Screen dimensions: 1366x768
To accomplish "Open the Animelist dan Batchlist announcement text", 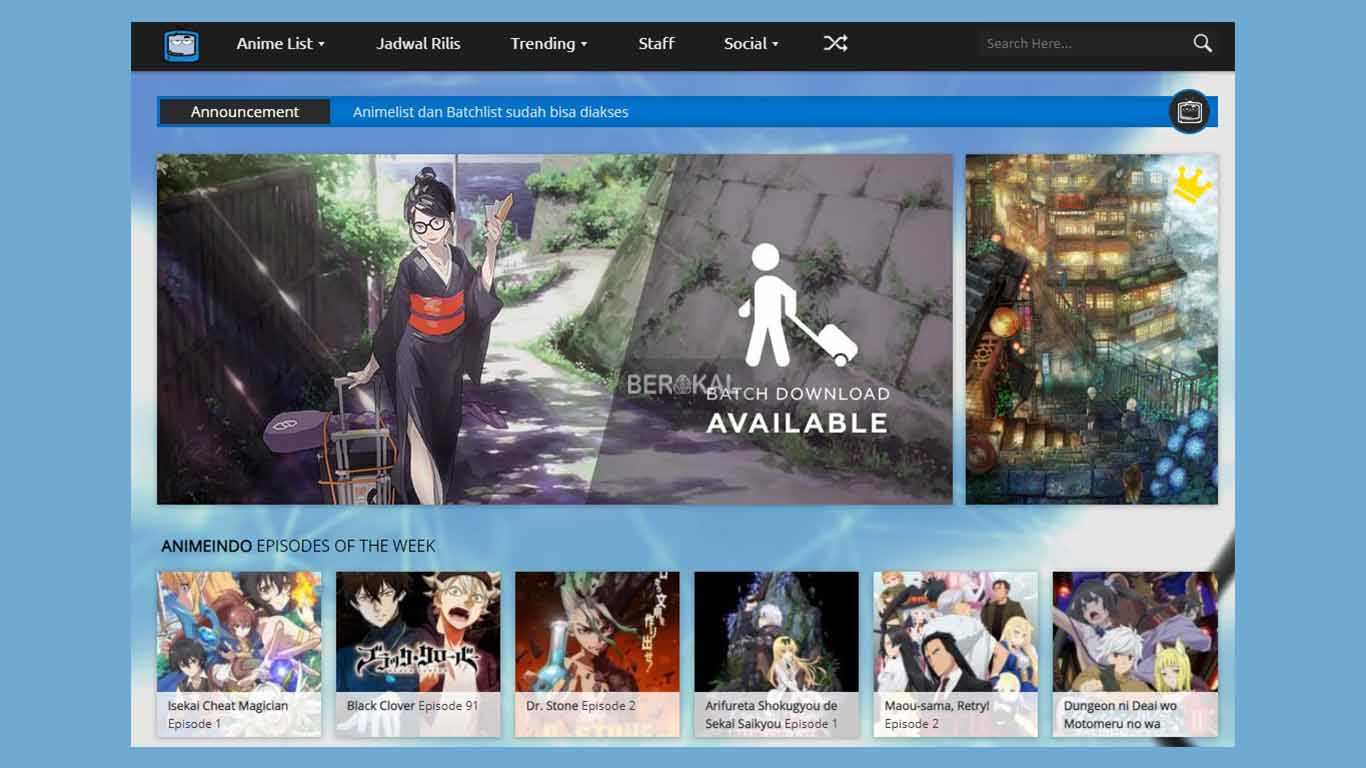I will [491, 112].
